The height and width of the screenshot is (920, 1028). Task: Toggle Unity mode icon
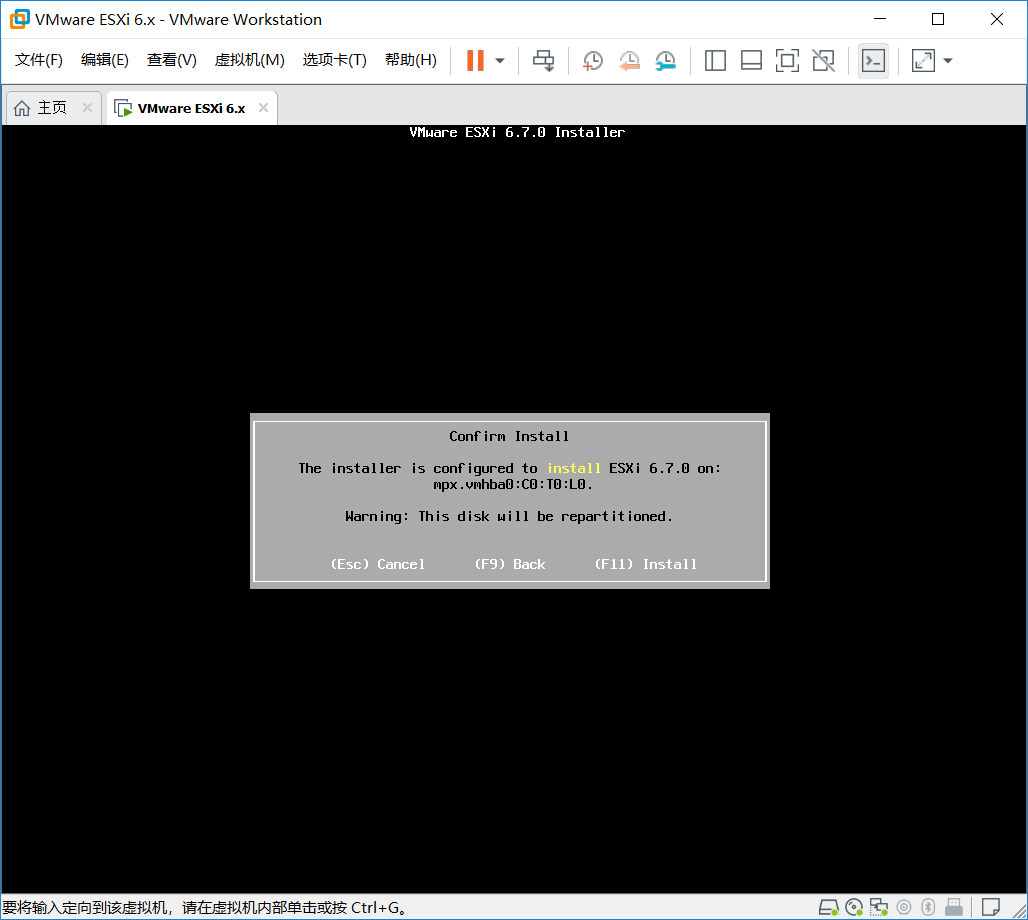[x=823, y=60]
